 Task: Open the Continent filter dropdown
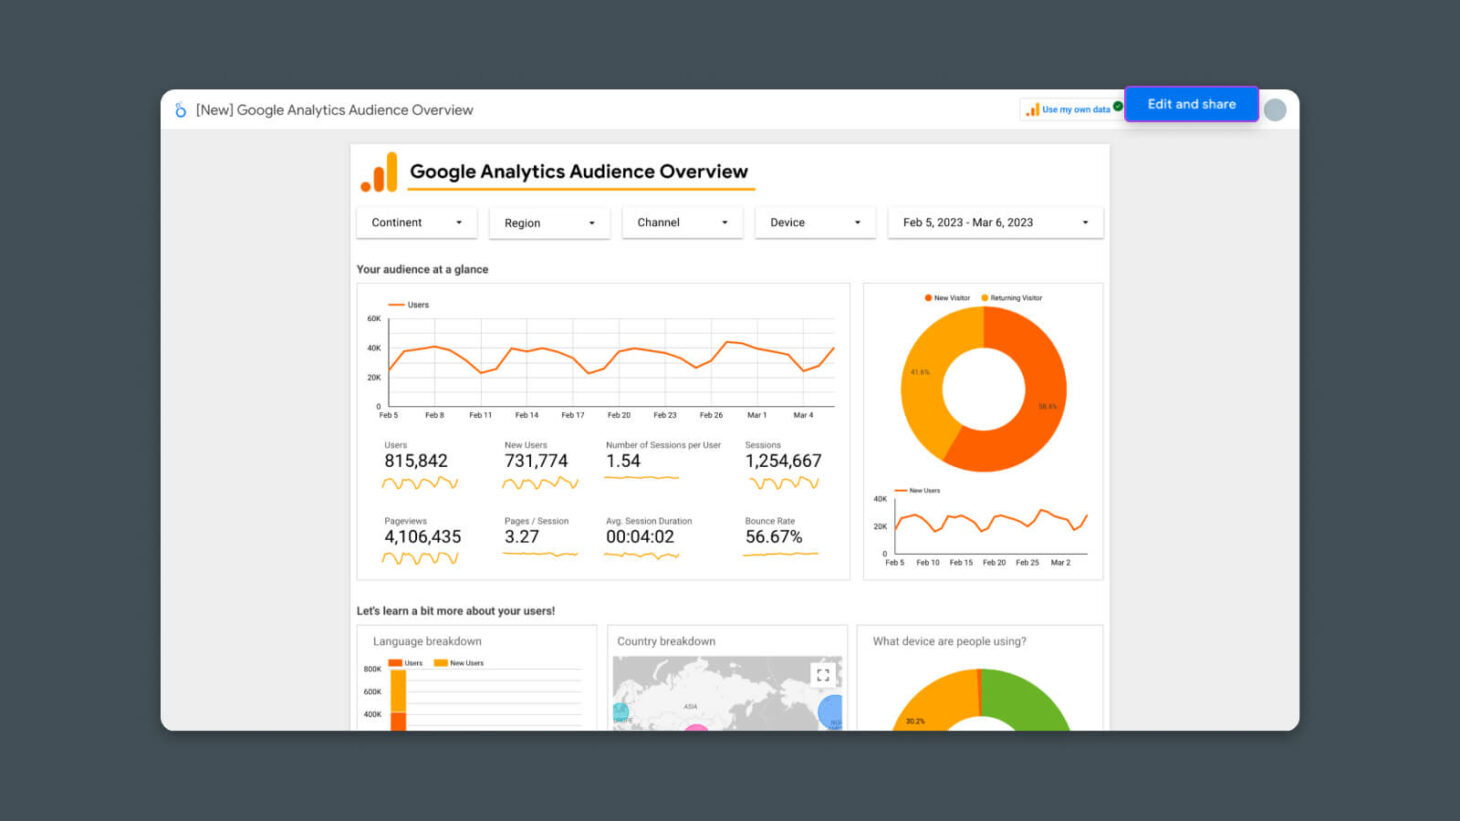pos(416,222)
